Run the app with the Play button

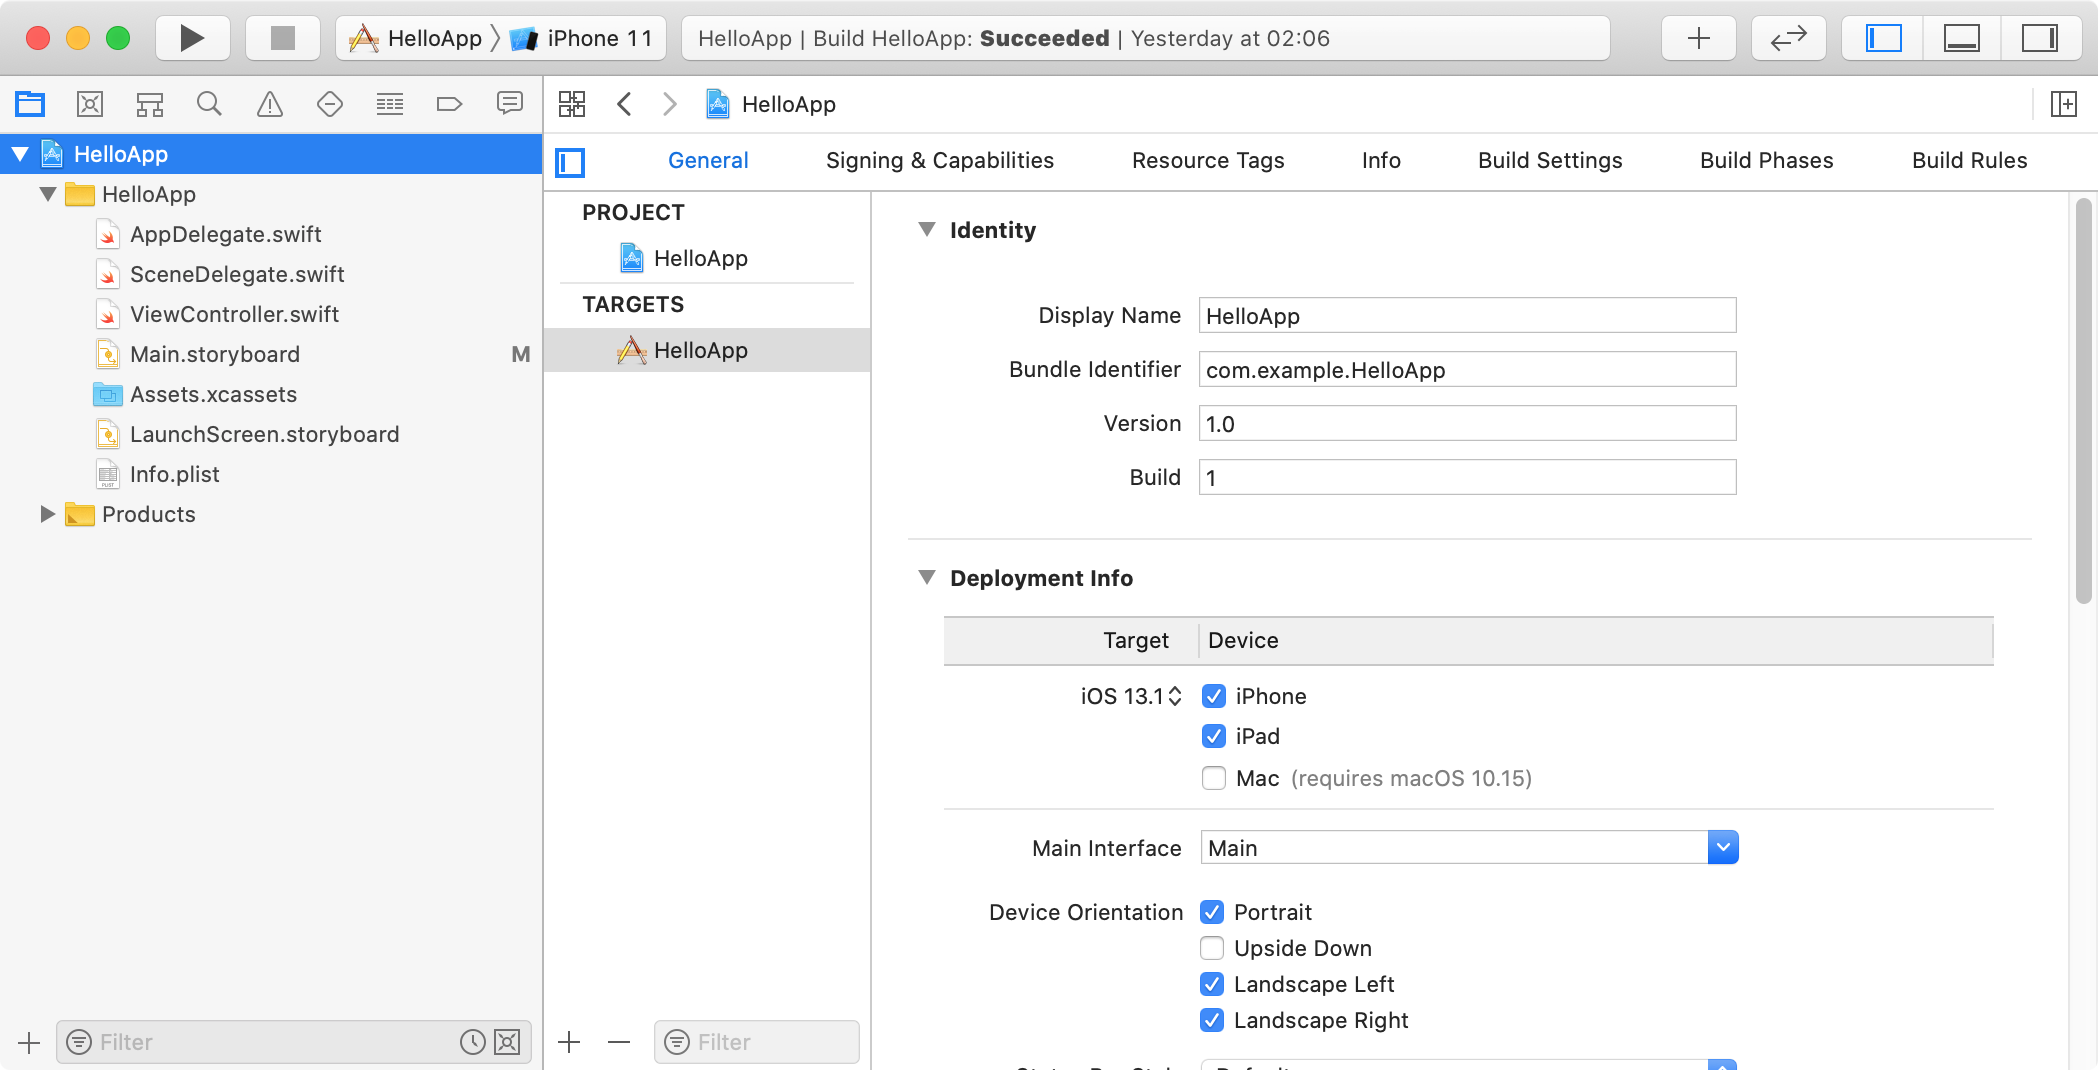(x=192, y=38)
